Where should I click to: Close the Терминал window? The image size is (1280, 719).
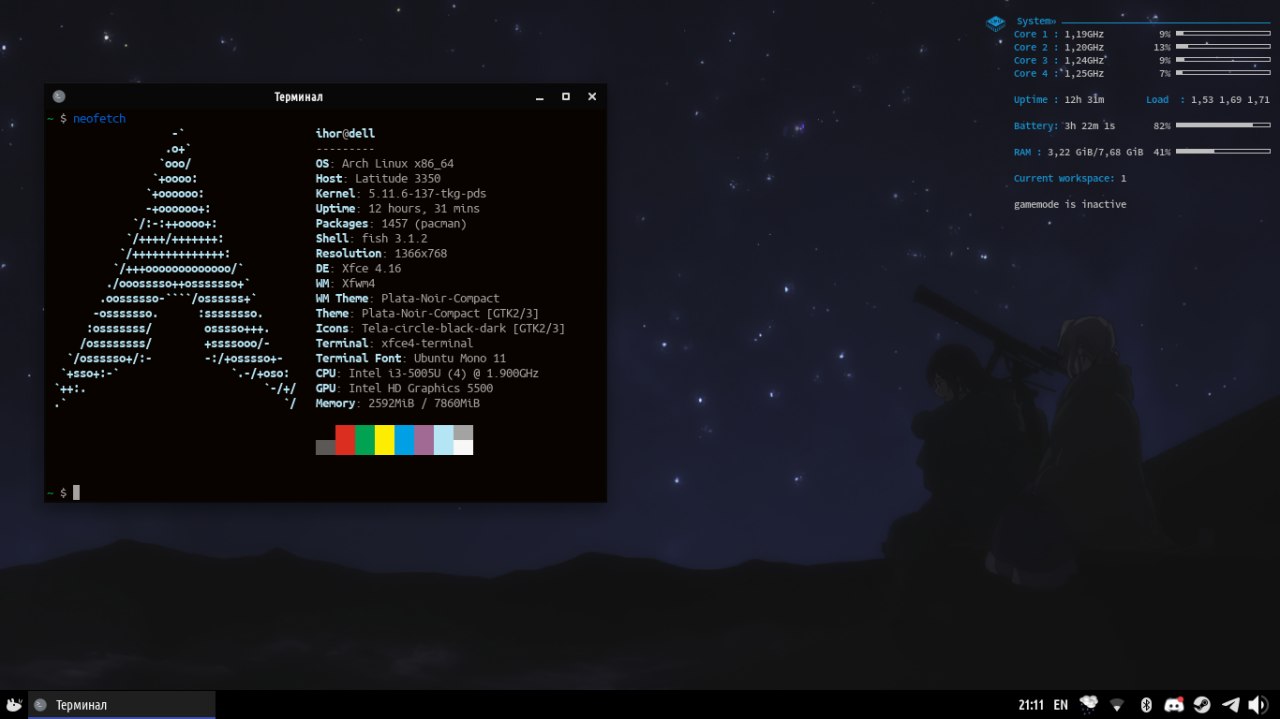592,97
